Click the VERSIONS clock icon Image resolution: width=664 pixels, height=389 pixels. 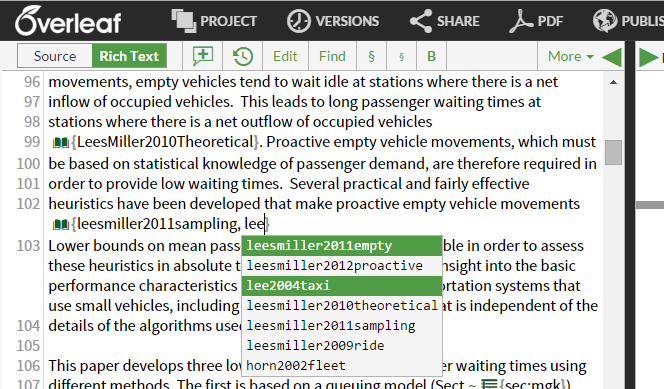pos(299,21)
